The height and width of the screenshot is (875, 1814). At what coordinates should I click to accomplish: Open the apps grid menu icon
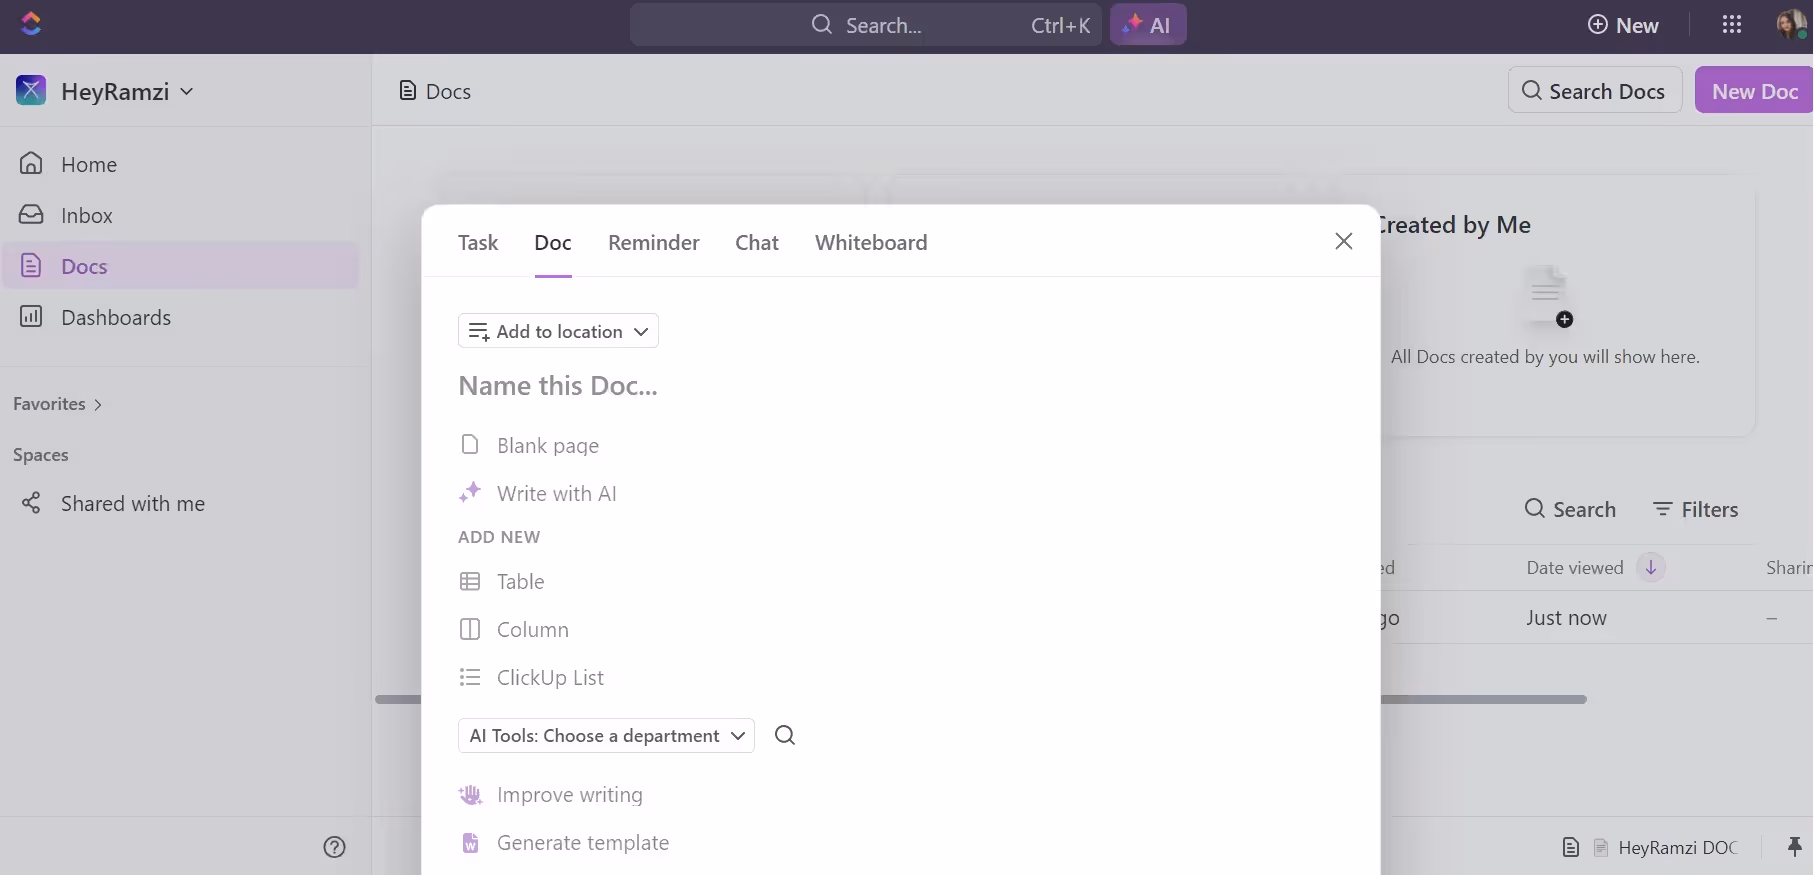tap(1732, 25)
